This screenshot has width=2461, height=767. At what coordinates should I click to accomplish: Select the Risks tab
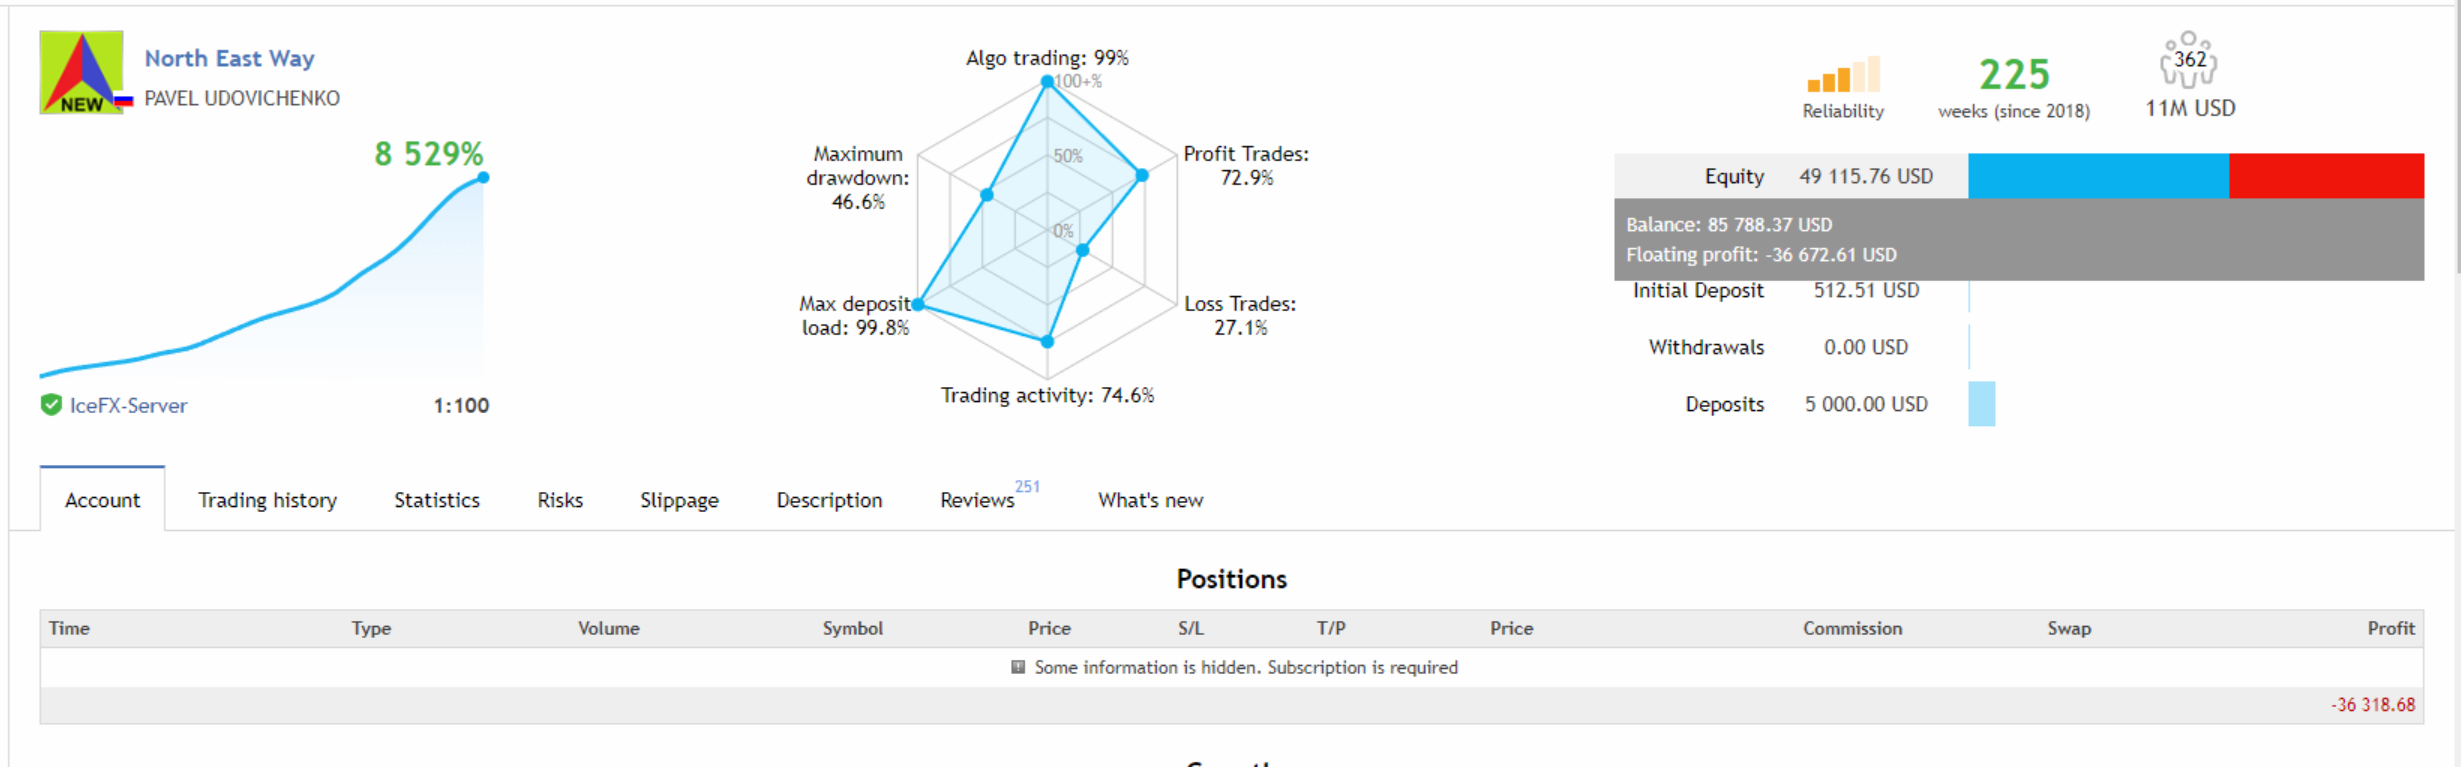point(559,500)
